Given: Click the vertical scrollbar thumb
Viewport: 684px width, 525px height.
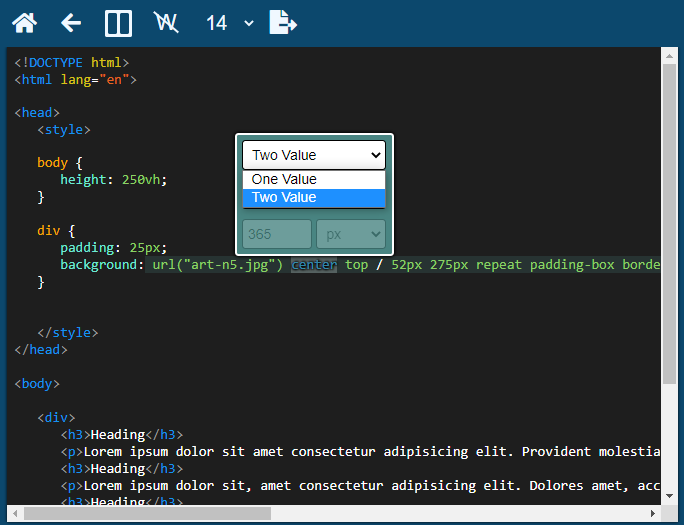Looking at the screenshot, I should coord(669,224).
